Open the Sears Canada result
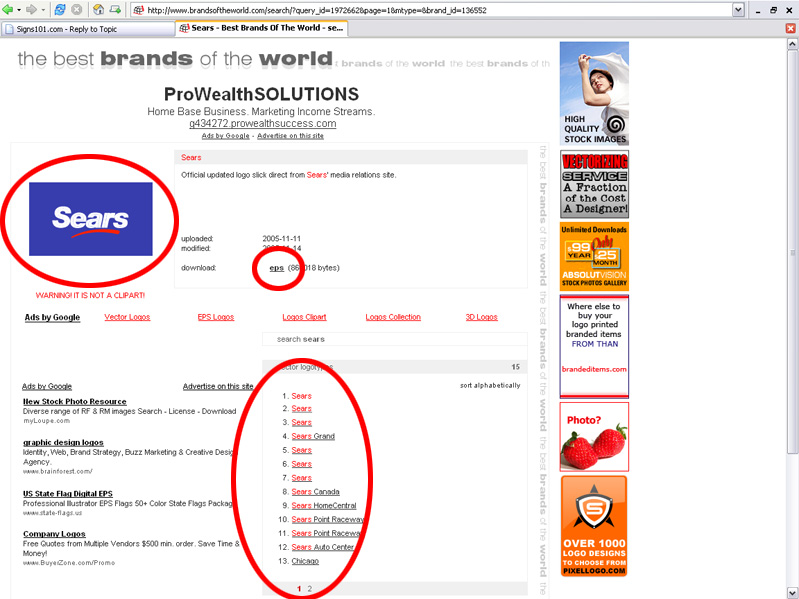The width and height of the screenshot is (799, 599). [x=315, y=492]
